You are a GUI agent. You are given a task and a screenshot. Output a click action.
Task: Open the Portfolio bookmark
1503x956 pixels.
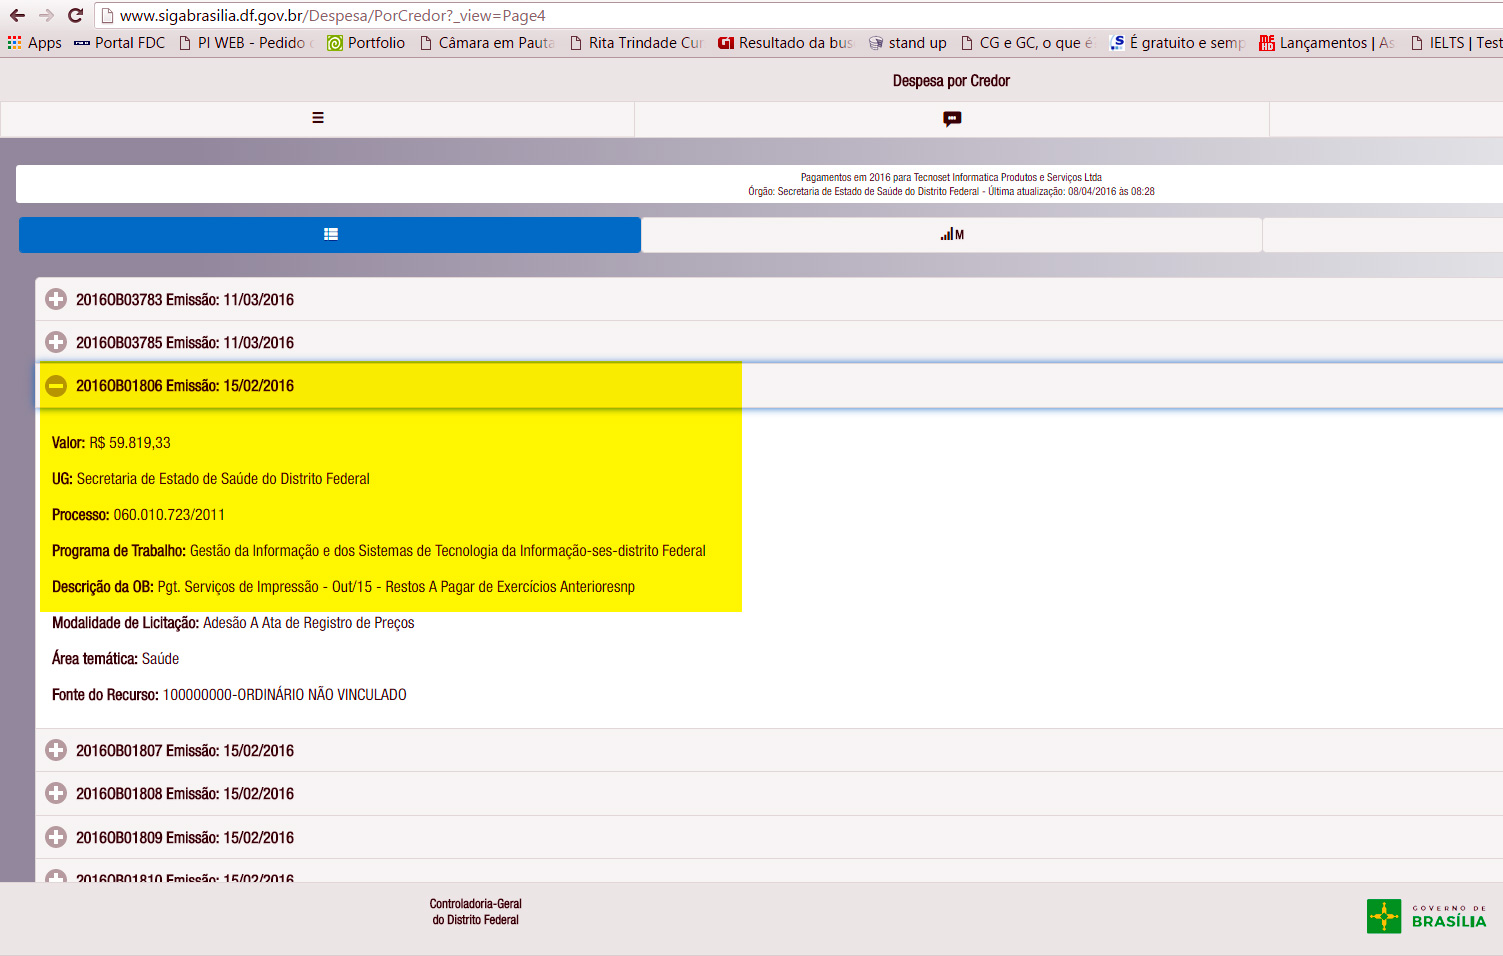(366, 43)
